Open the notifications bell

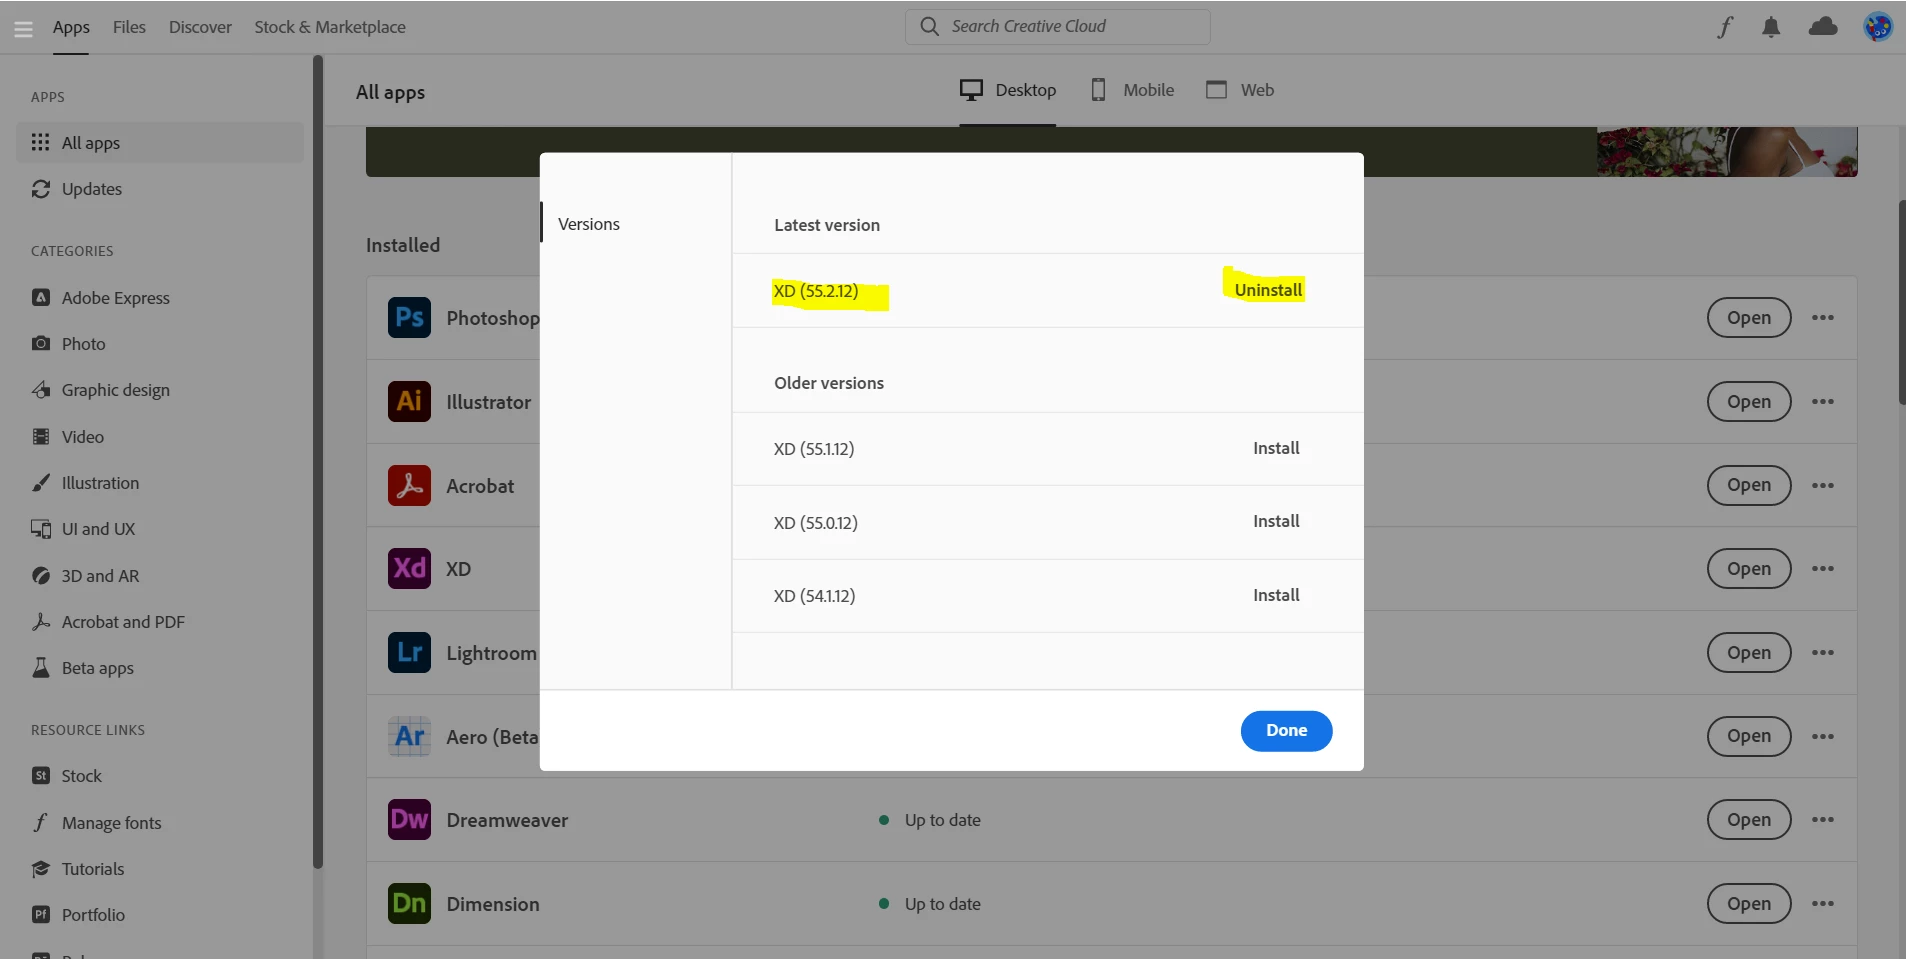(1771, 27)
